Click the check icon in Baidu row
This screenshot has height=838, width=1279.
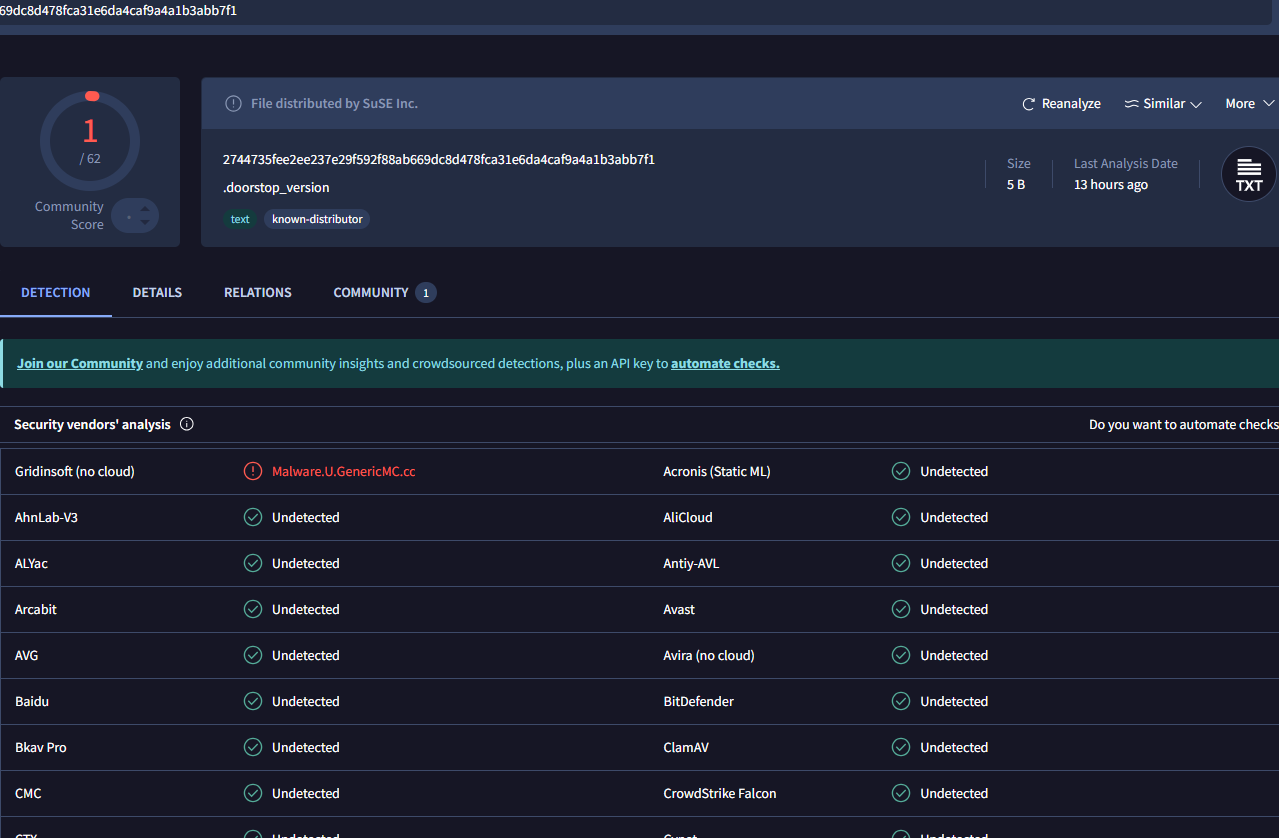click(253, 701)
